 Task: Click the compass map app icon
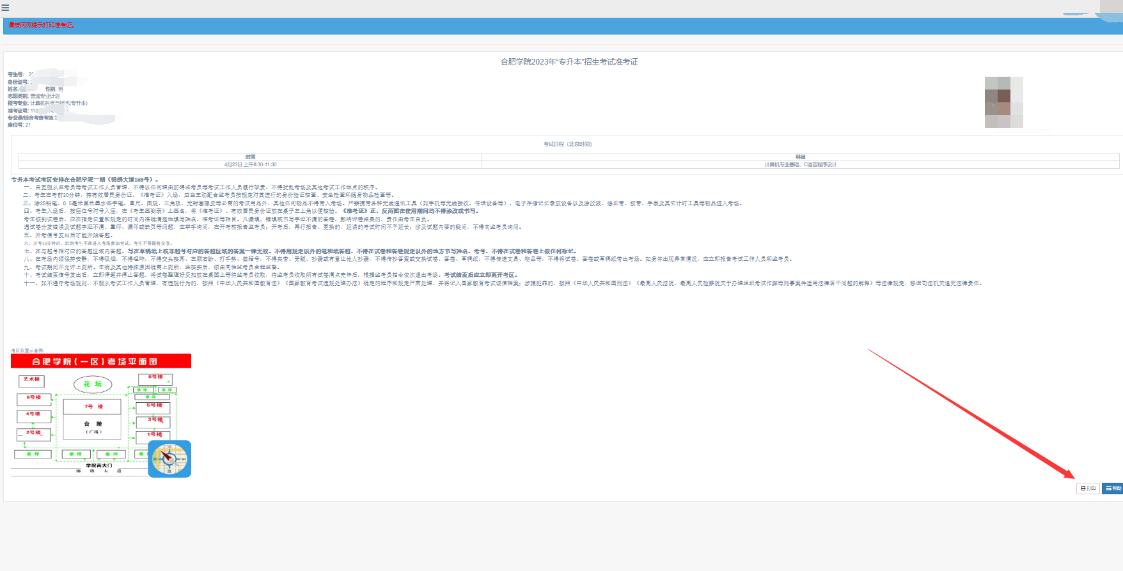pyautogui.click(x=169, y=458)
